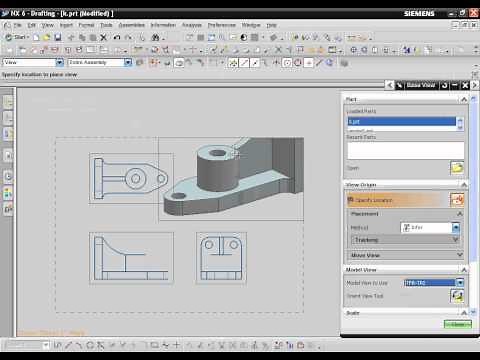
Task: Toggle Mid Point snap option
Action: [x=255, y=63]
